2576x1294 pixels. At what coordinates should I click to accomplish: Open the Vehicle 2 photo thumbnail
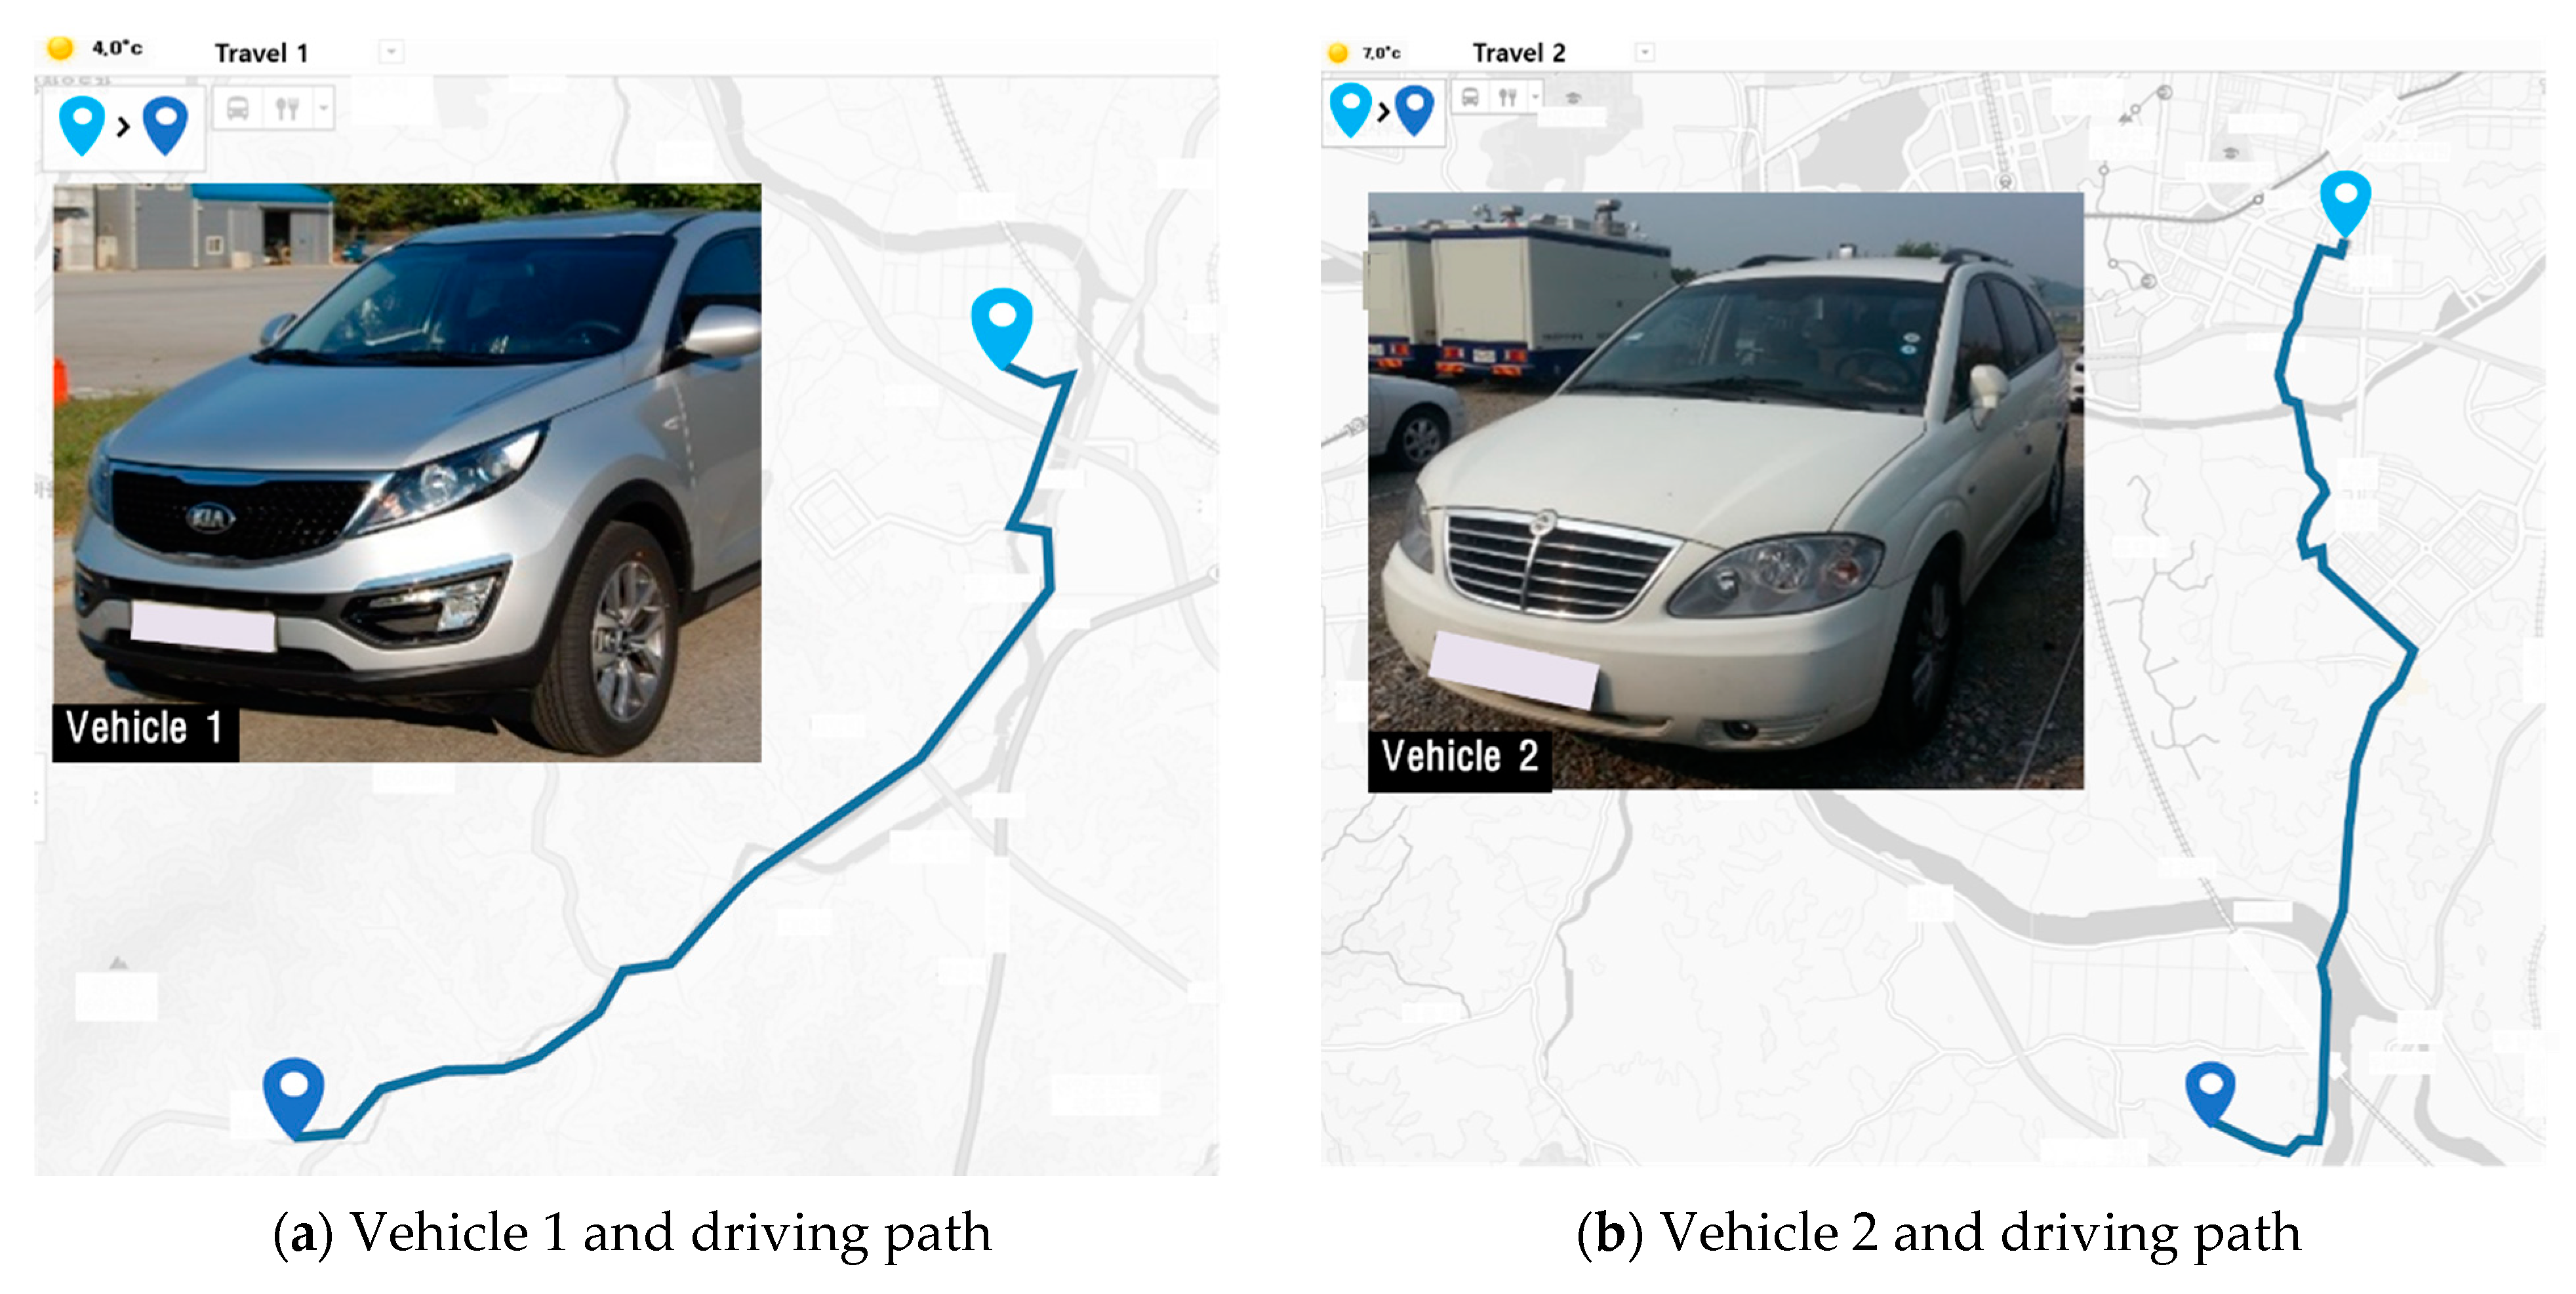coord(1726,491)
